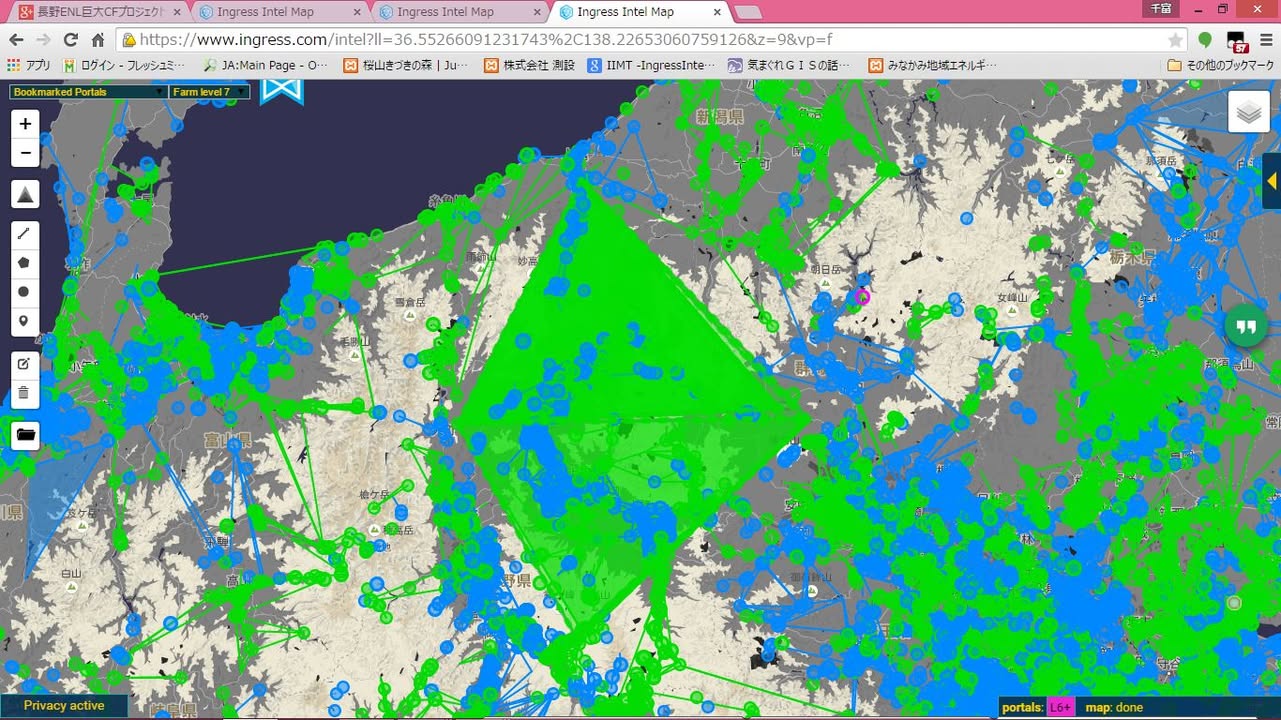Image resolution: width=1281 pixels, height=720 pixels.
Task: Select the active Ingress Intel Map tab
Action: coord(639,12)
